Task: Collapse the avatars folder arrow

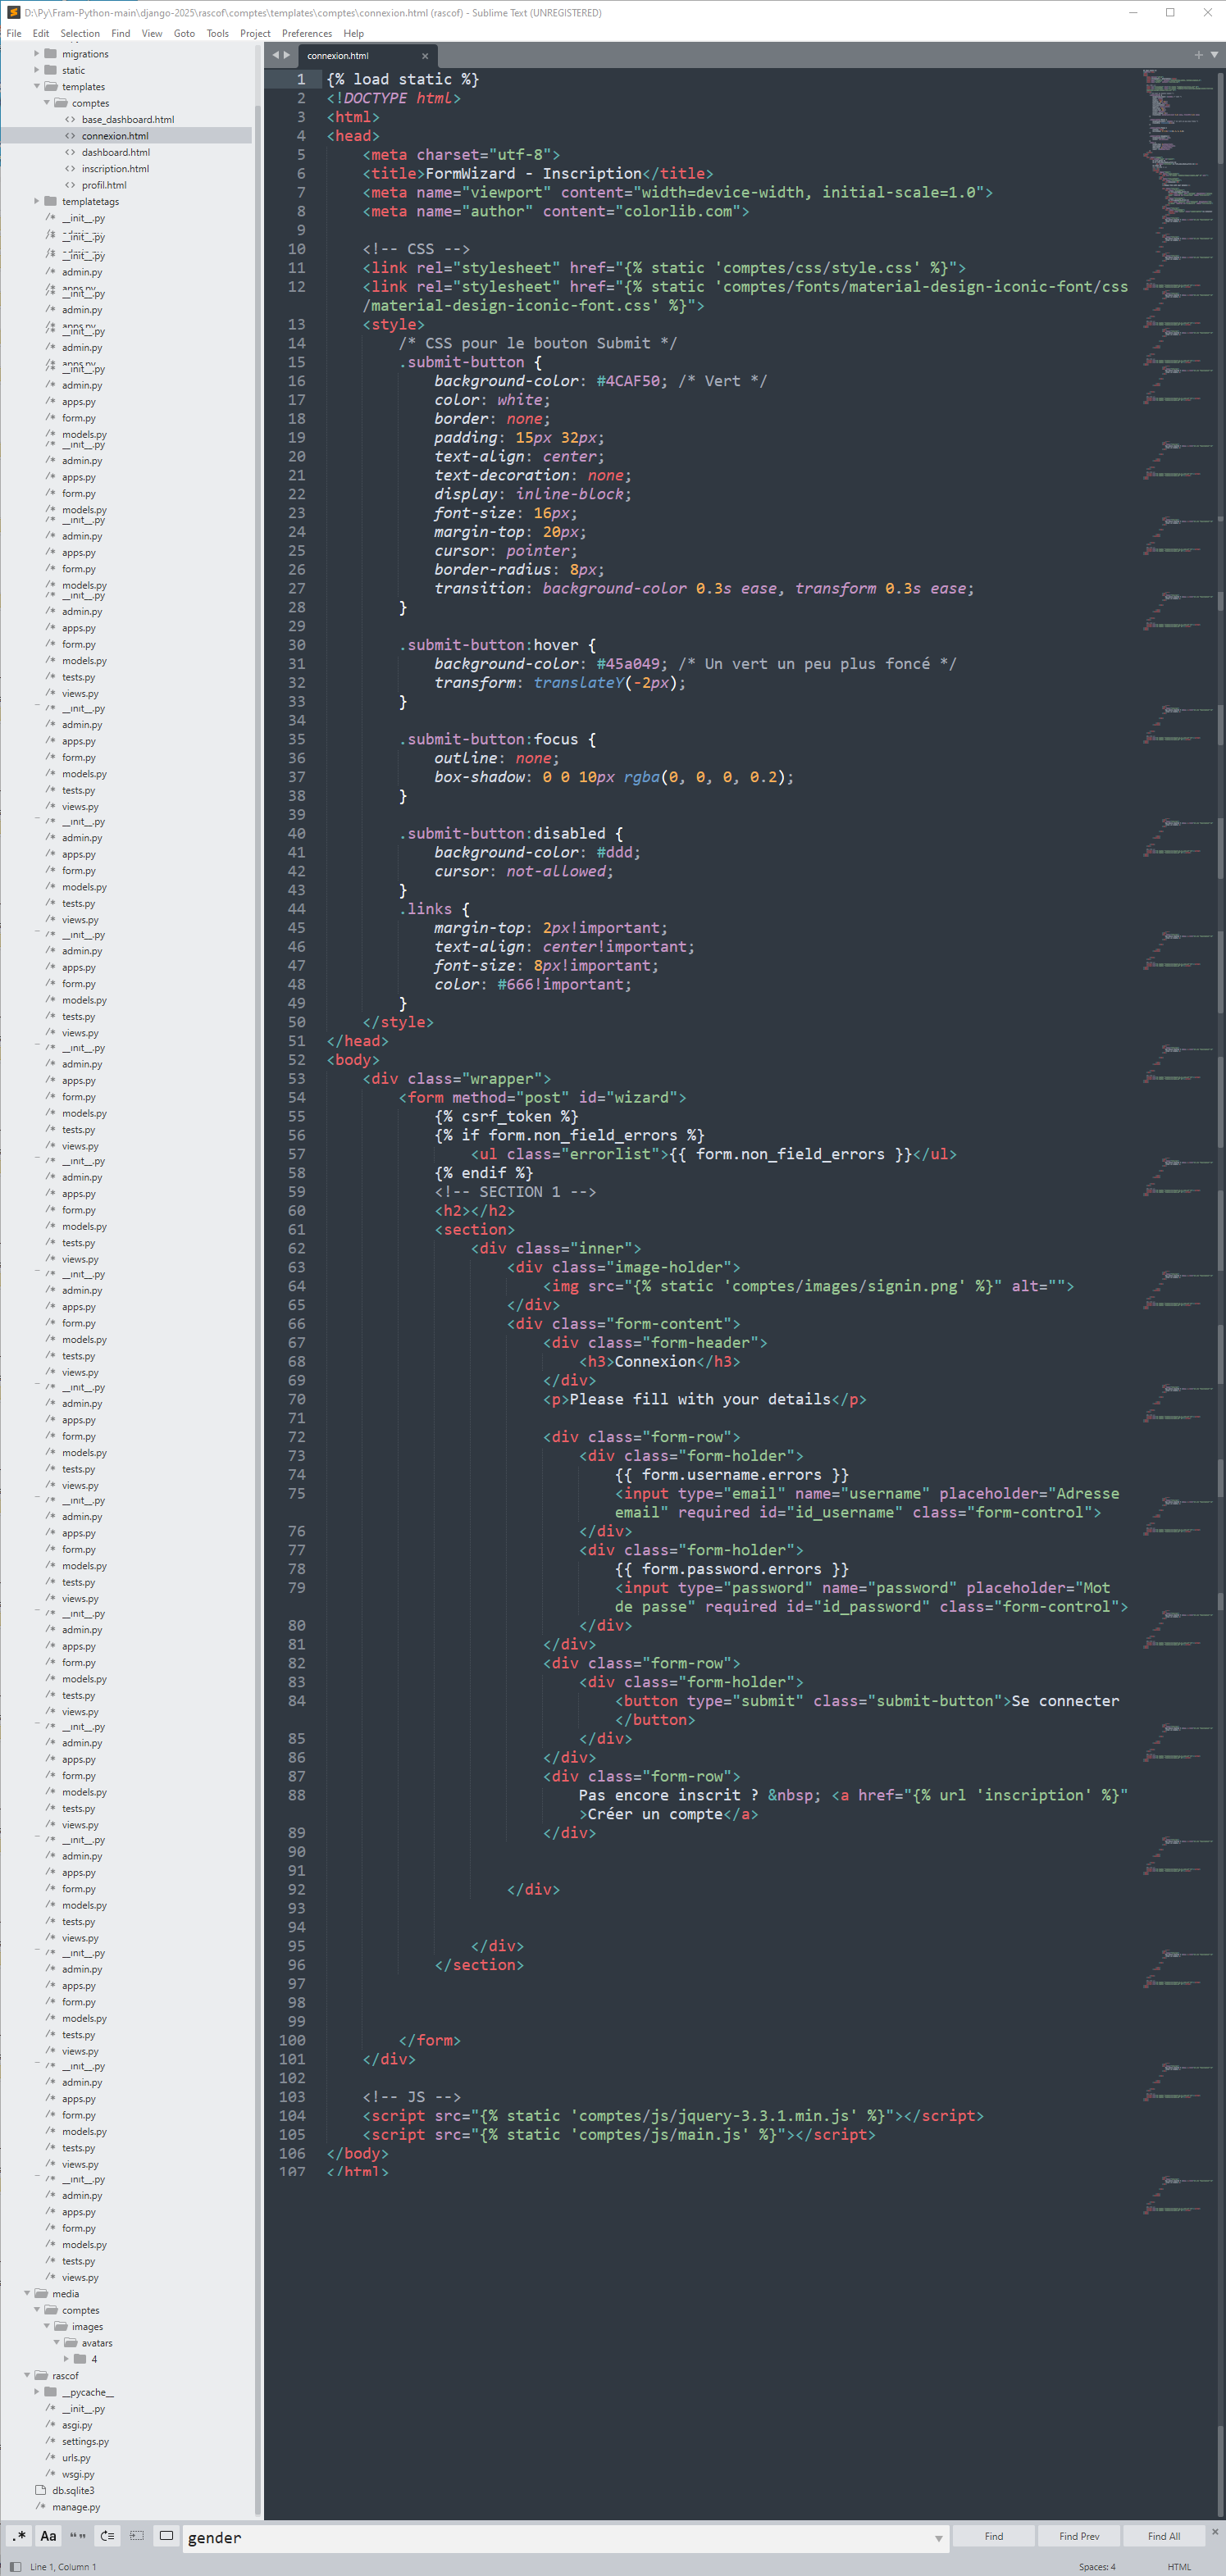Action: tap(57, 2343)
